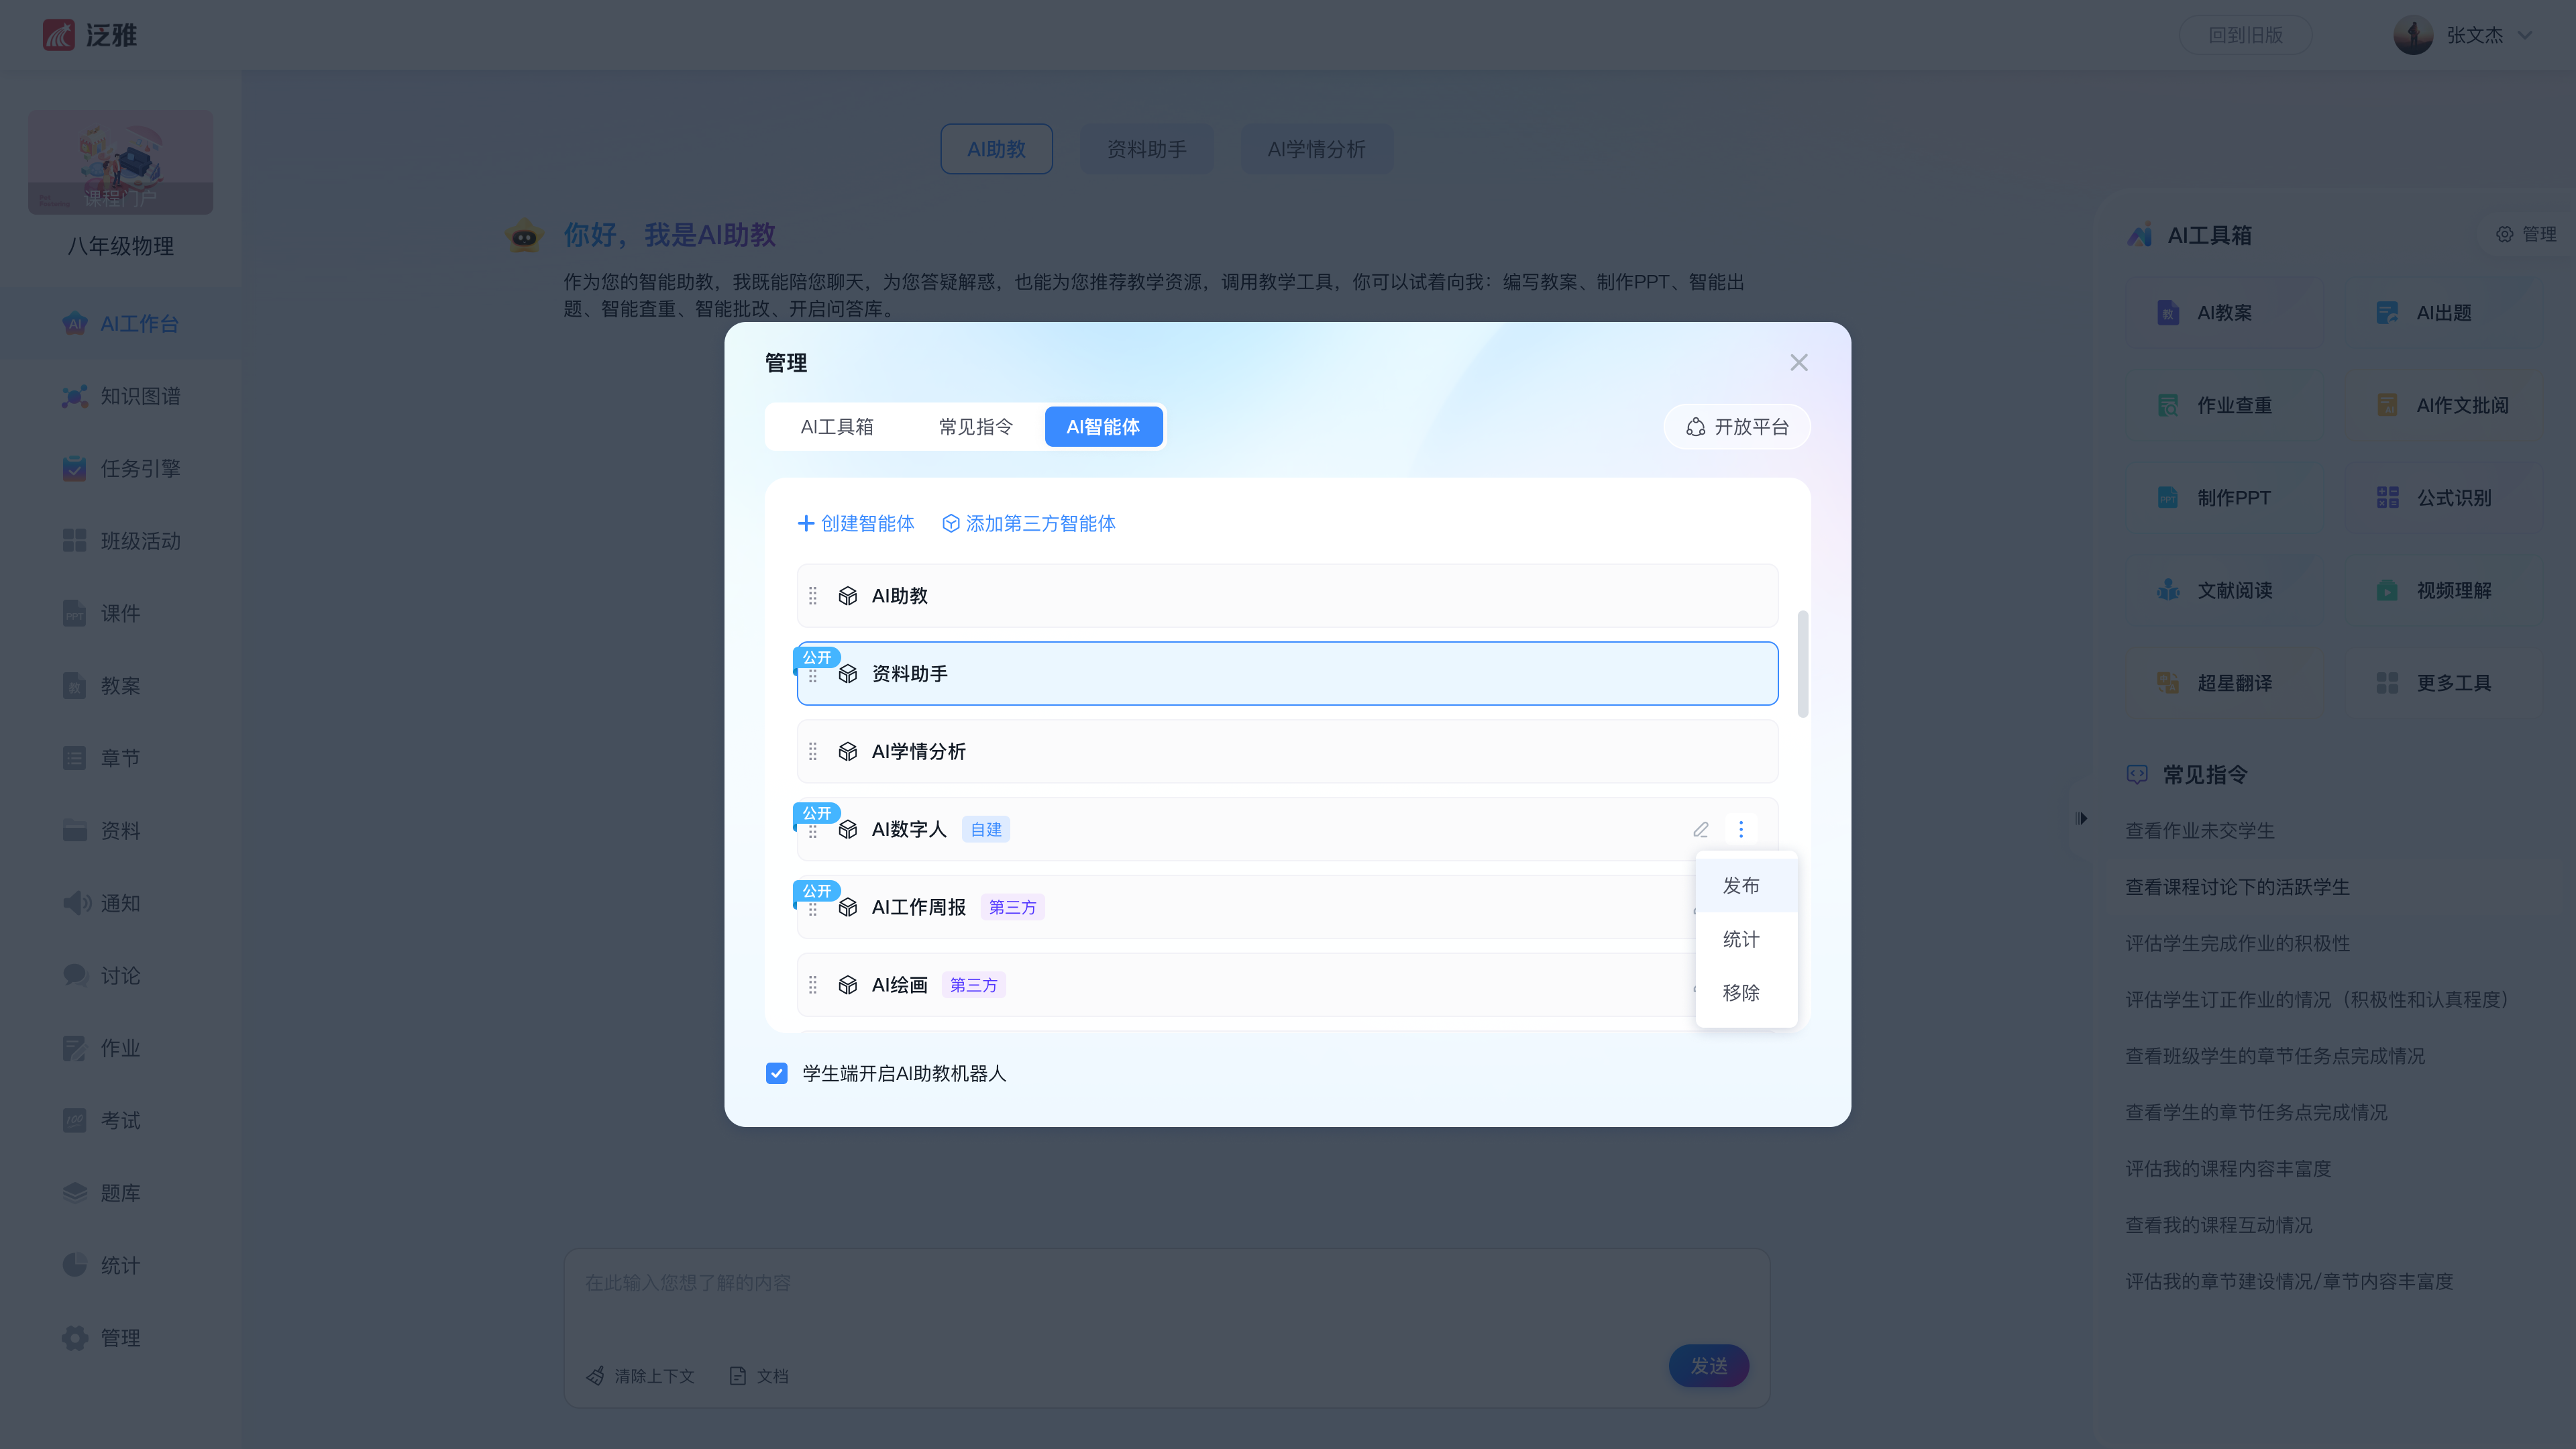Screen dimensions: 2576x1449
Task: Close the 管理 dialog
Action: point(1798,363)
